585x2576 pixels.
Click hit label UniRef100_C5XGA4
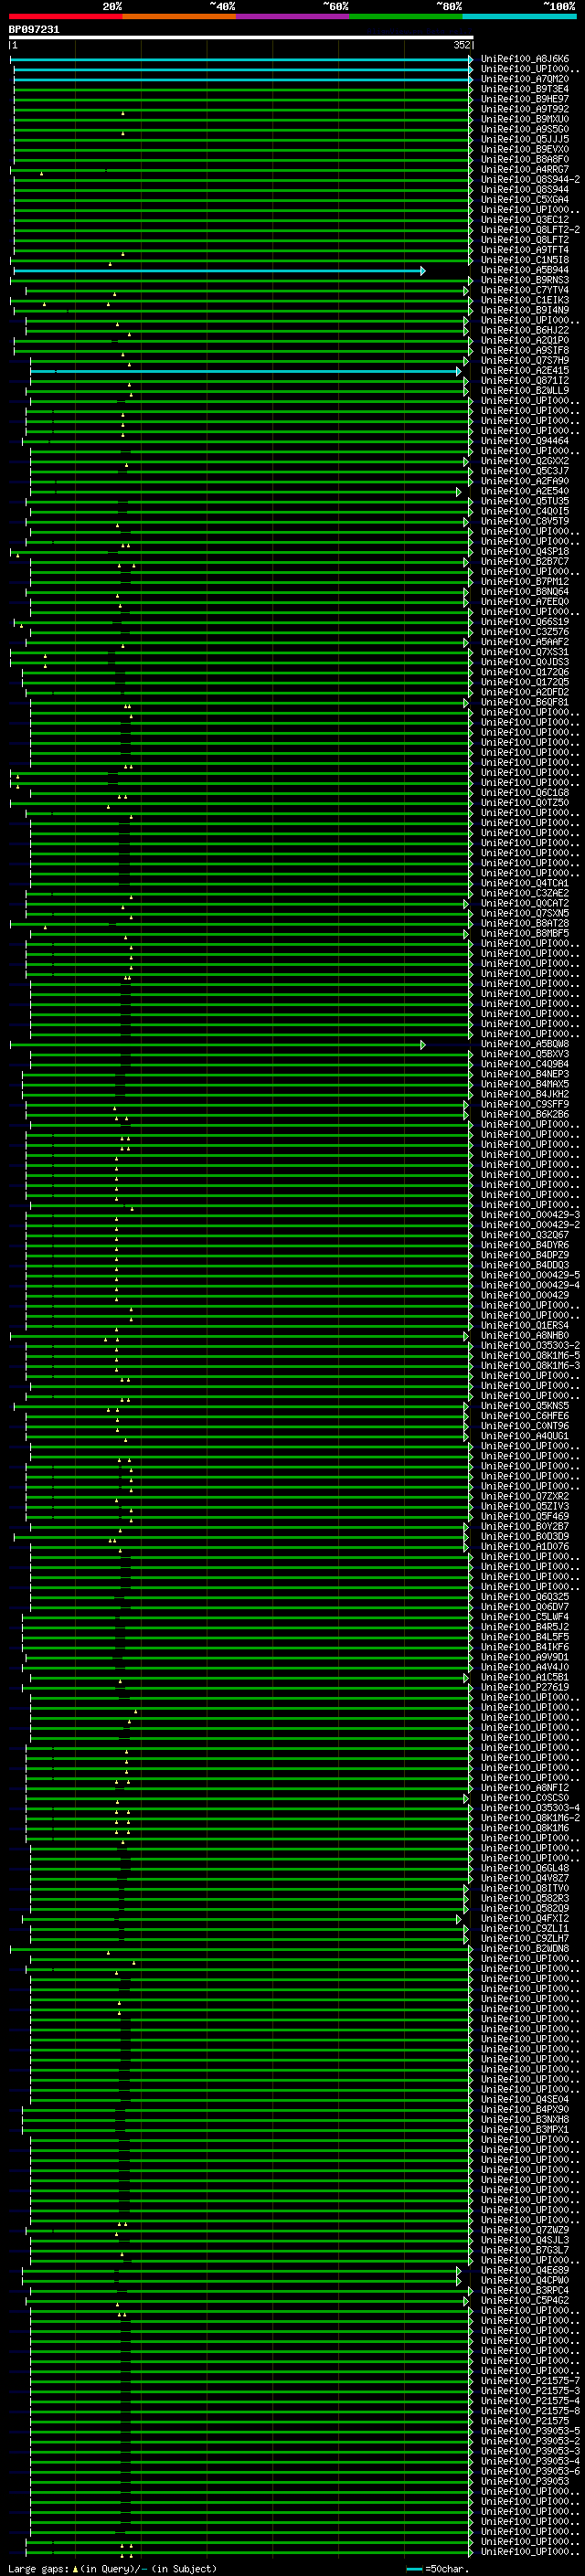(x=525, y=200)
